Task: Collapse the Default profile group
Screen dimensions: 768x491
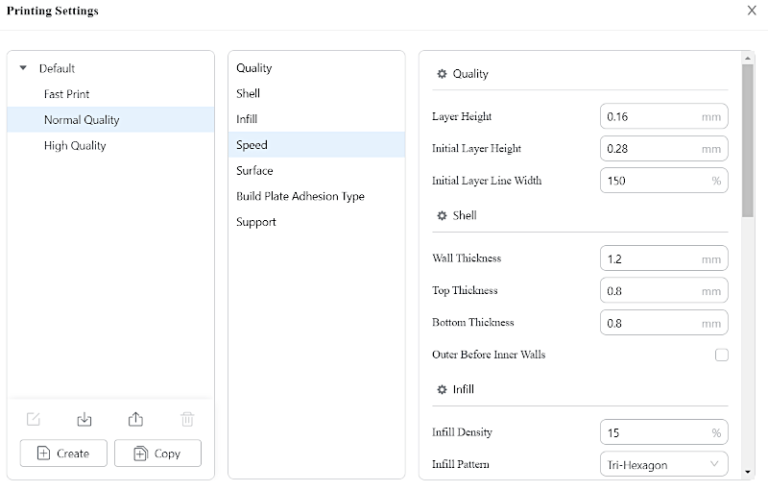Action: point(24,69)
